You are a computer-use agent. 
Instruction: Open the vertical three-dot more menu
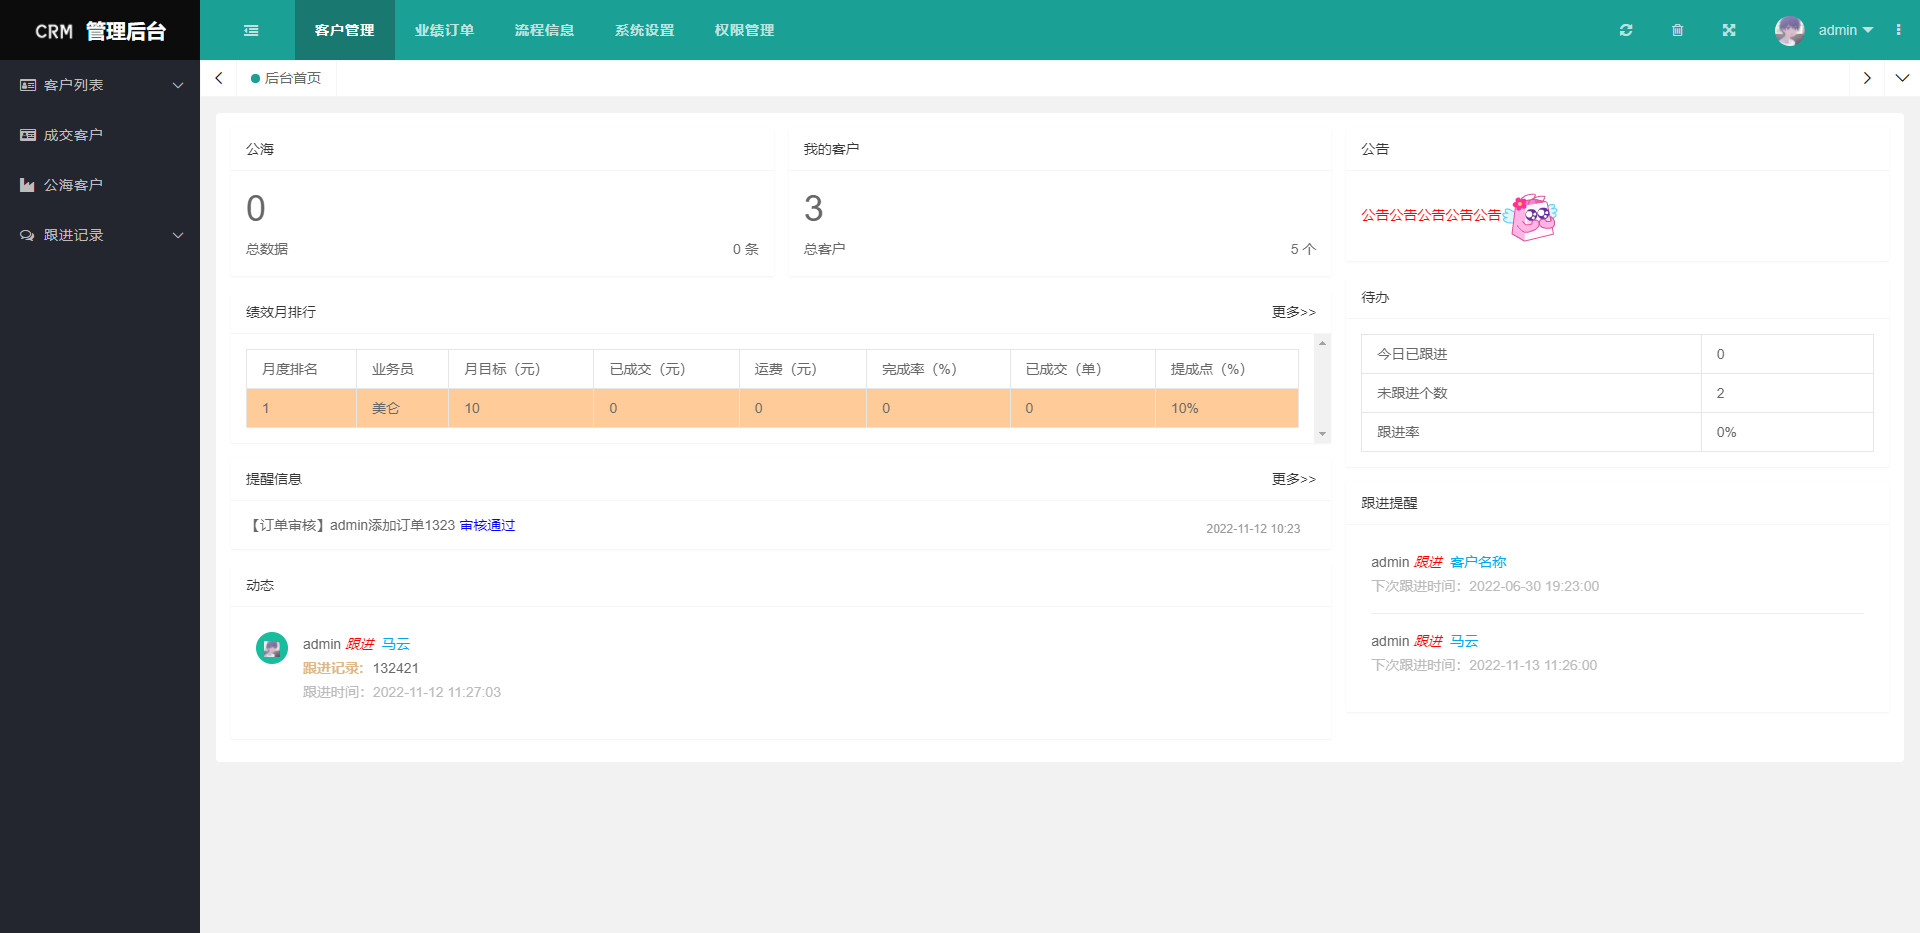(1898, 30)
